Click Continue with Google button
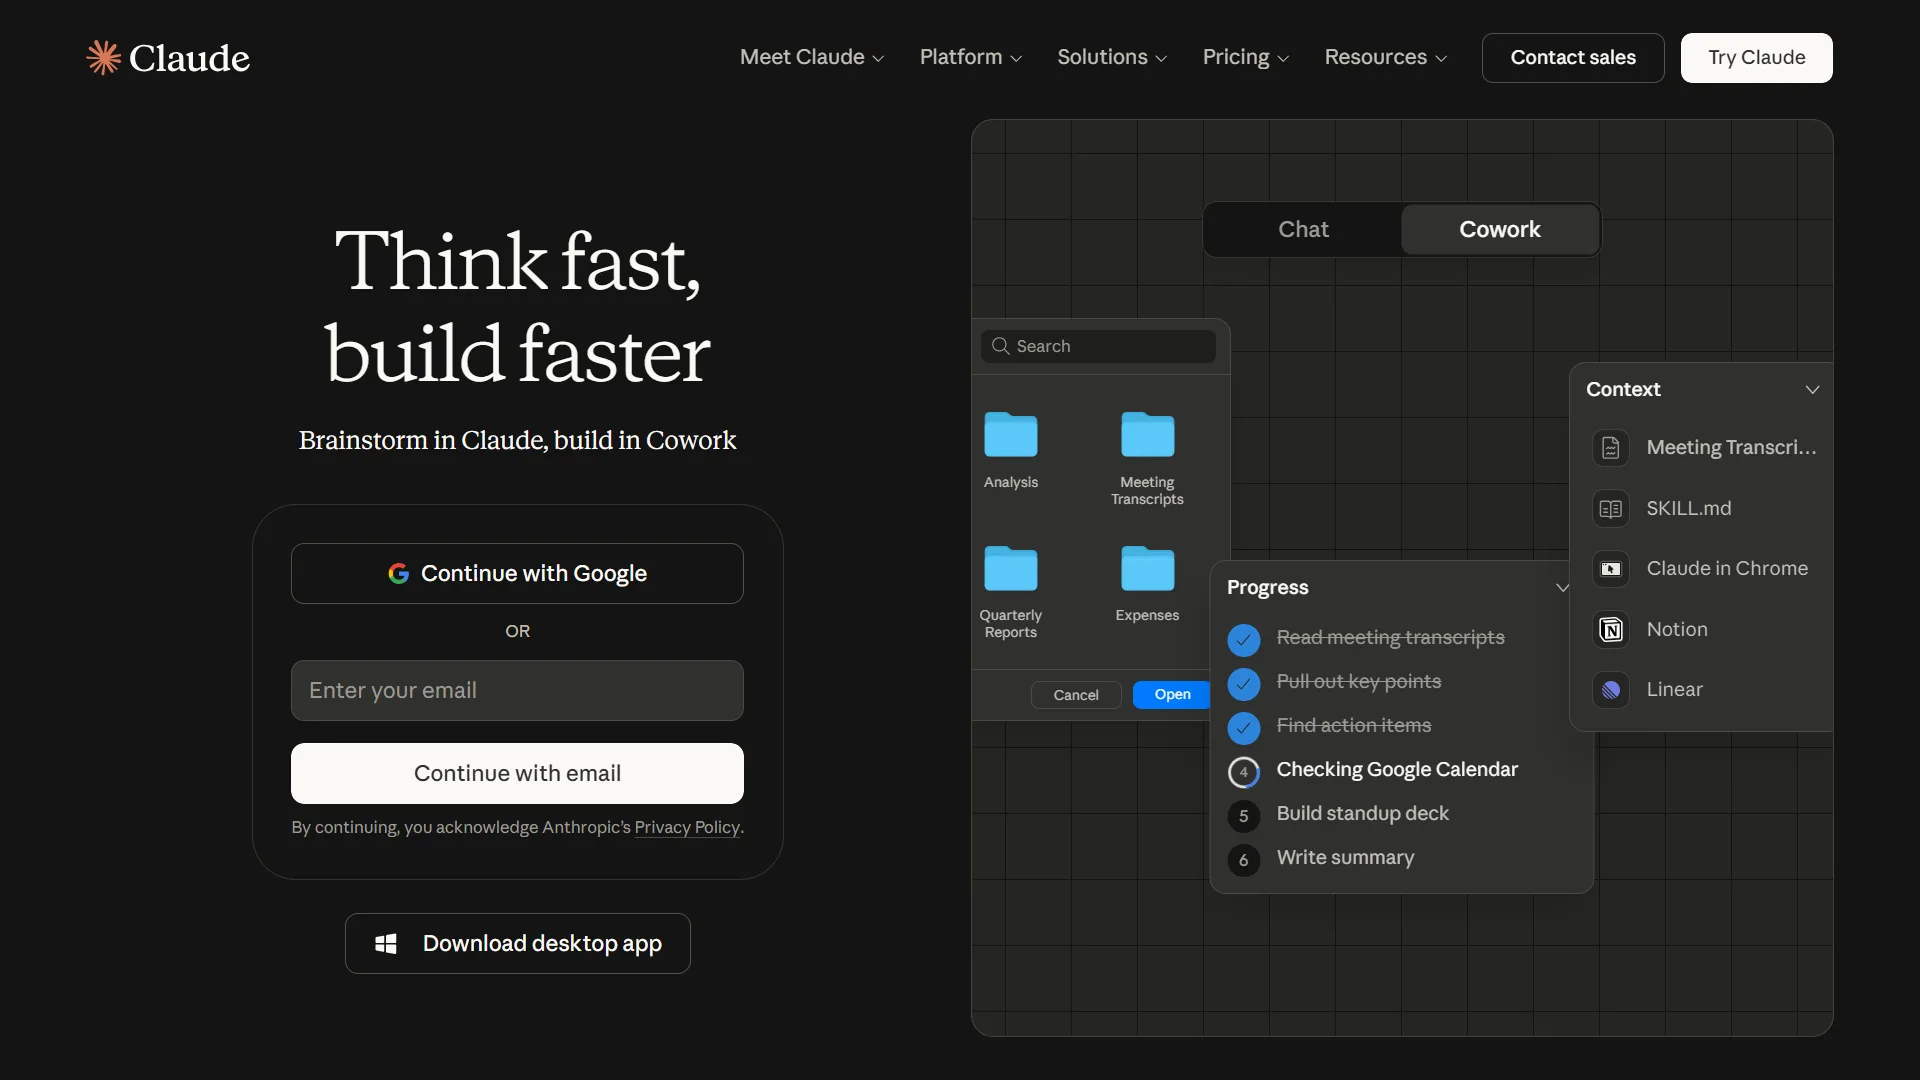Image resolution: width=1920 pixels, height=1080 pixels. click(517, 574)
